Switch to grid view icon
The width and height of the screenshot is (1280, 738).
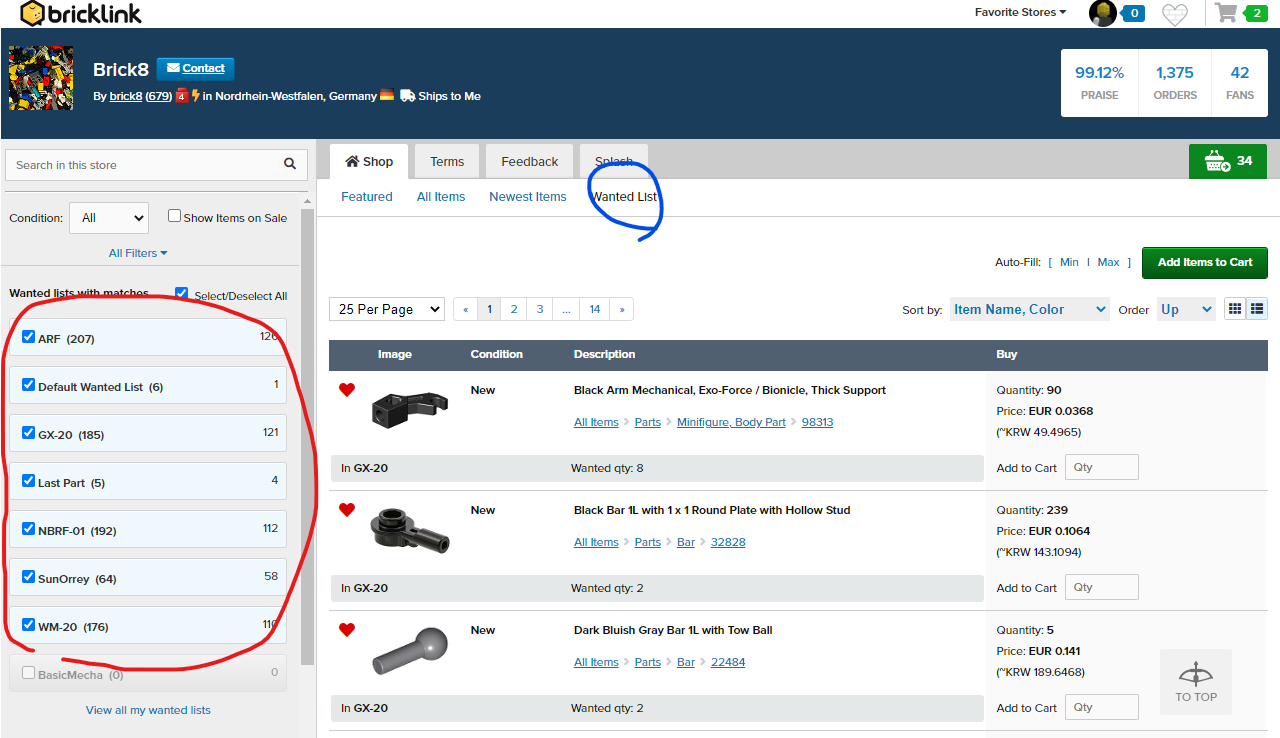click(1235, 309)
